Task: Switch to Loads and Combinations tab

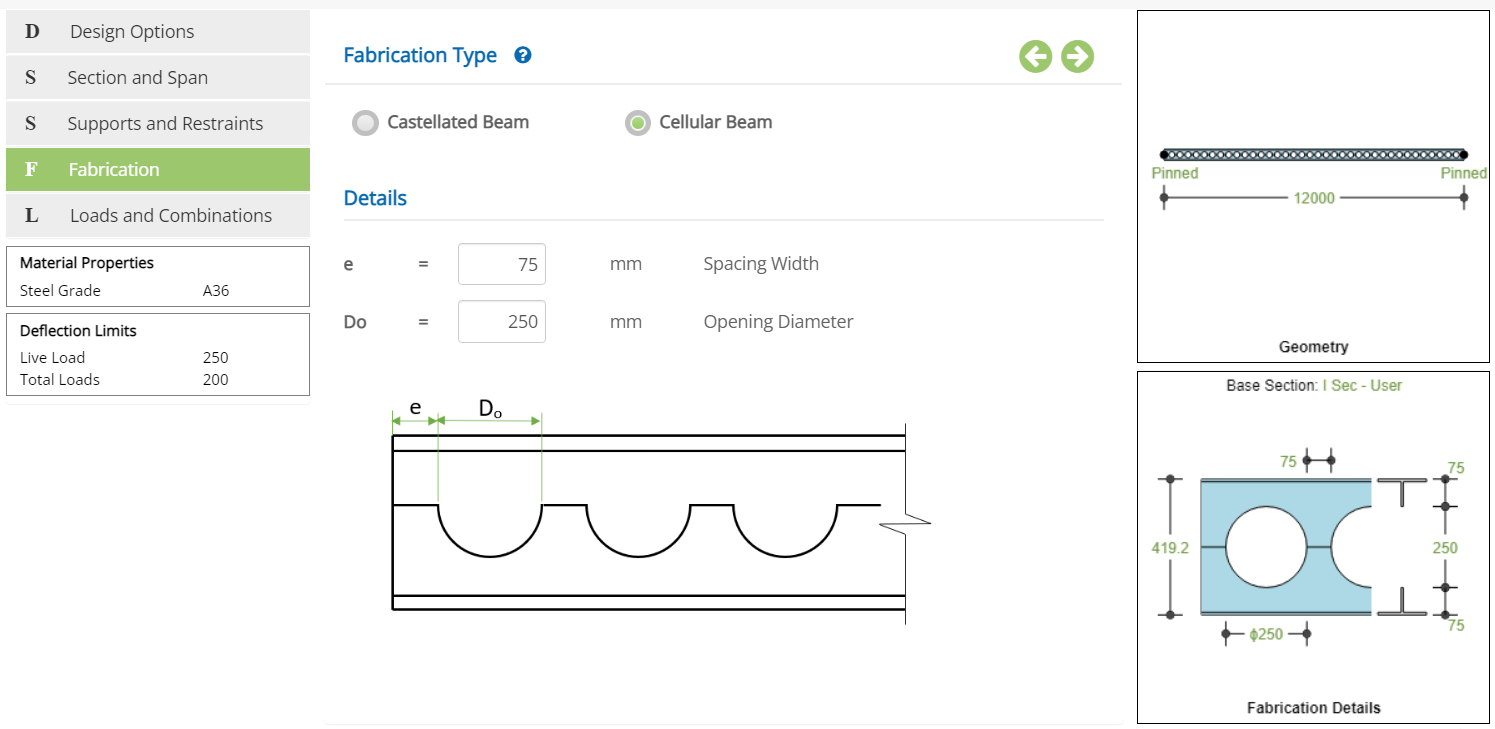Action: click(x=171, y=216)
